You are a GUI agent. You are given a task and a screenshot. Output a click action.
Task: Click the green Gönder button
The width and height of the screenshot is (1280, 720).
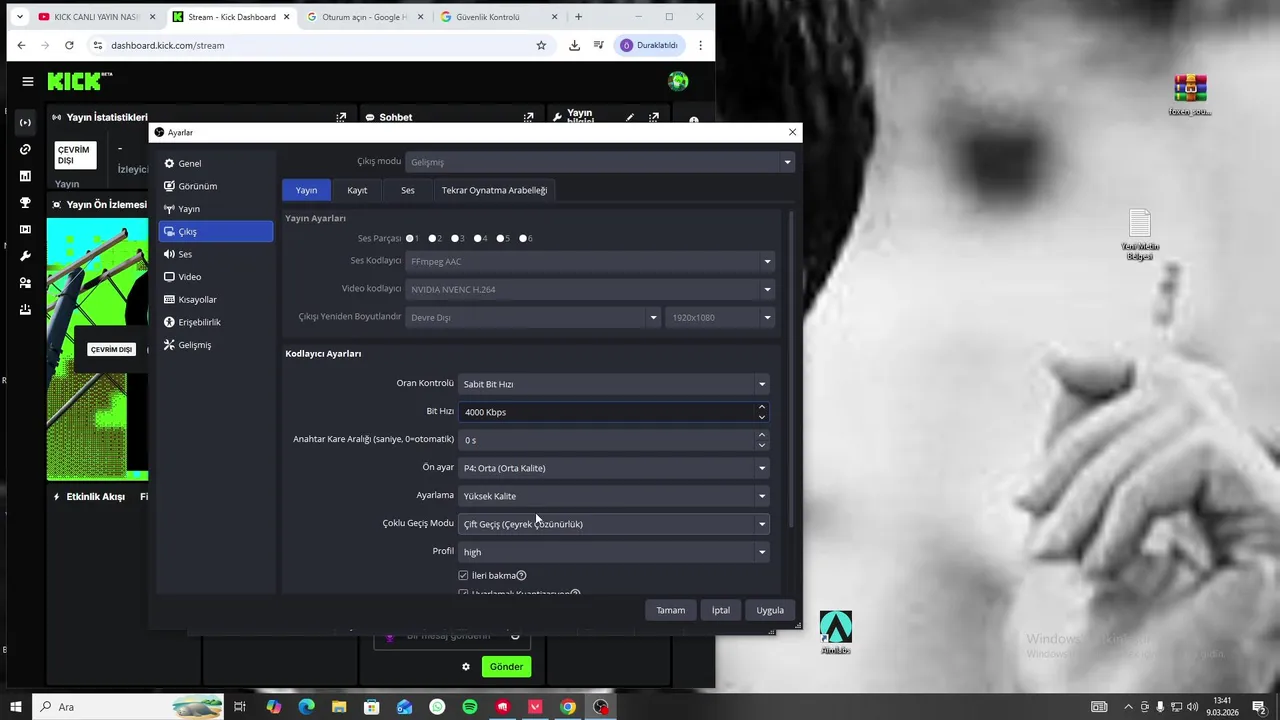506,667
